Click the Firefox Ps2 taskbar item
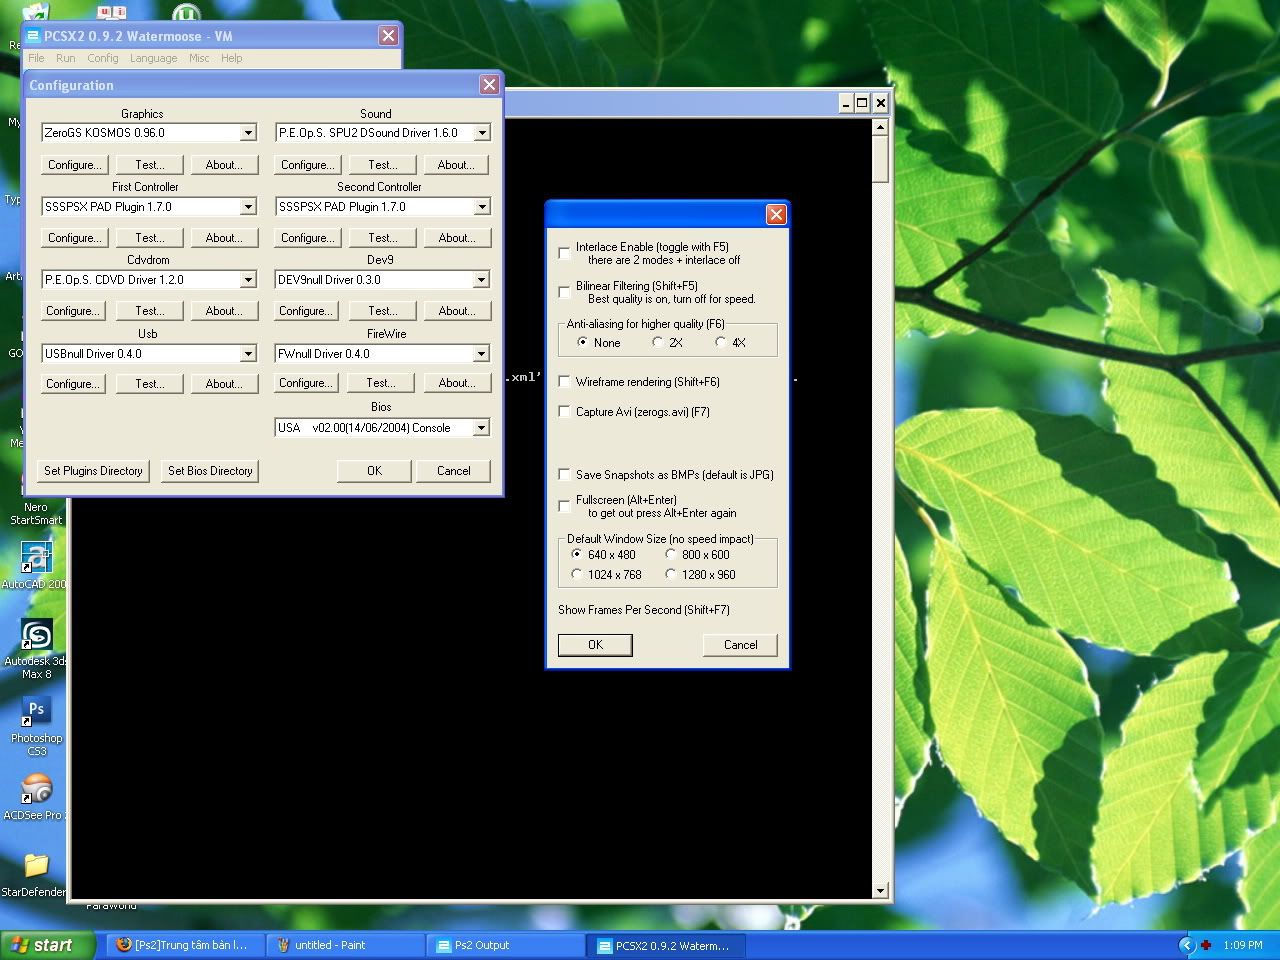The width and height of the screenshot is (1280, 960). (x=184, y=945)
